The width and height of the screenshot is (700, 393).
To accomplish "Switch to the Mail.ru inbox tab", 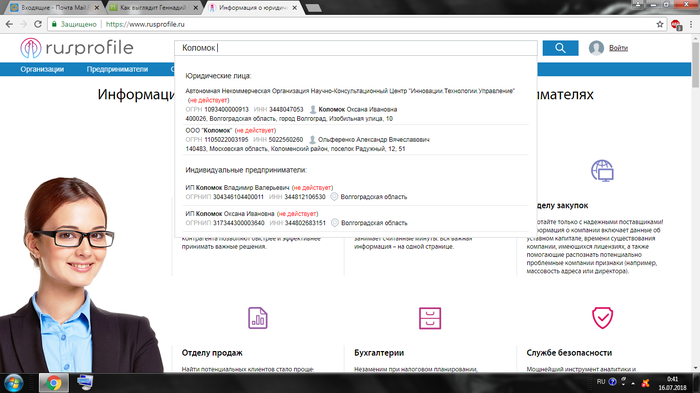I will coord(54,8).
